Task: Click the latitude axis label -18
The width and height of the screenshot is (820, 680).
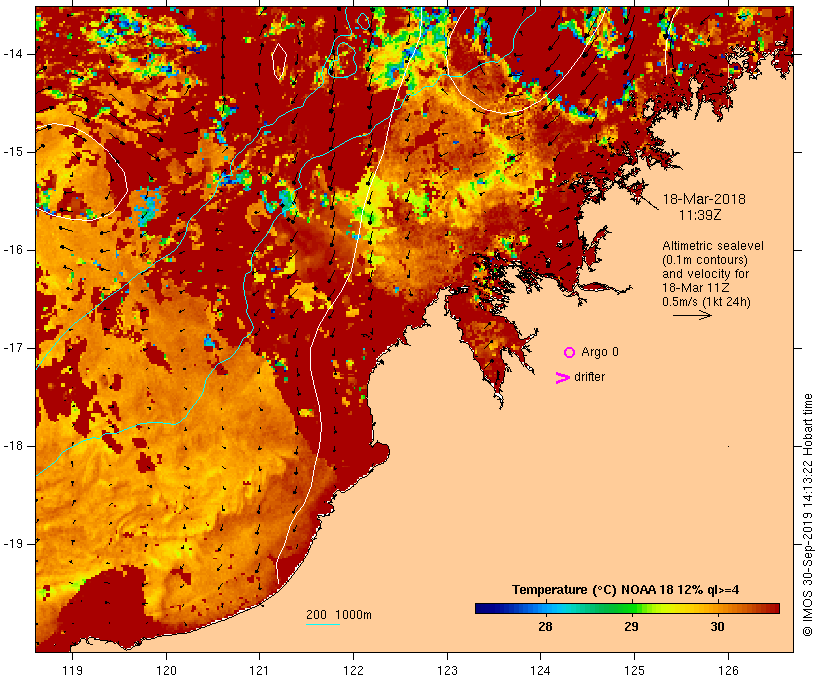Action: click(13, 446)
